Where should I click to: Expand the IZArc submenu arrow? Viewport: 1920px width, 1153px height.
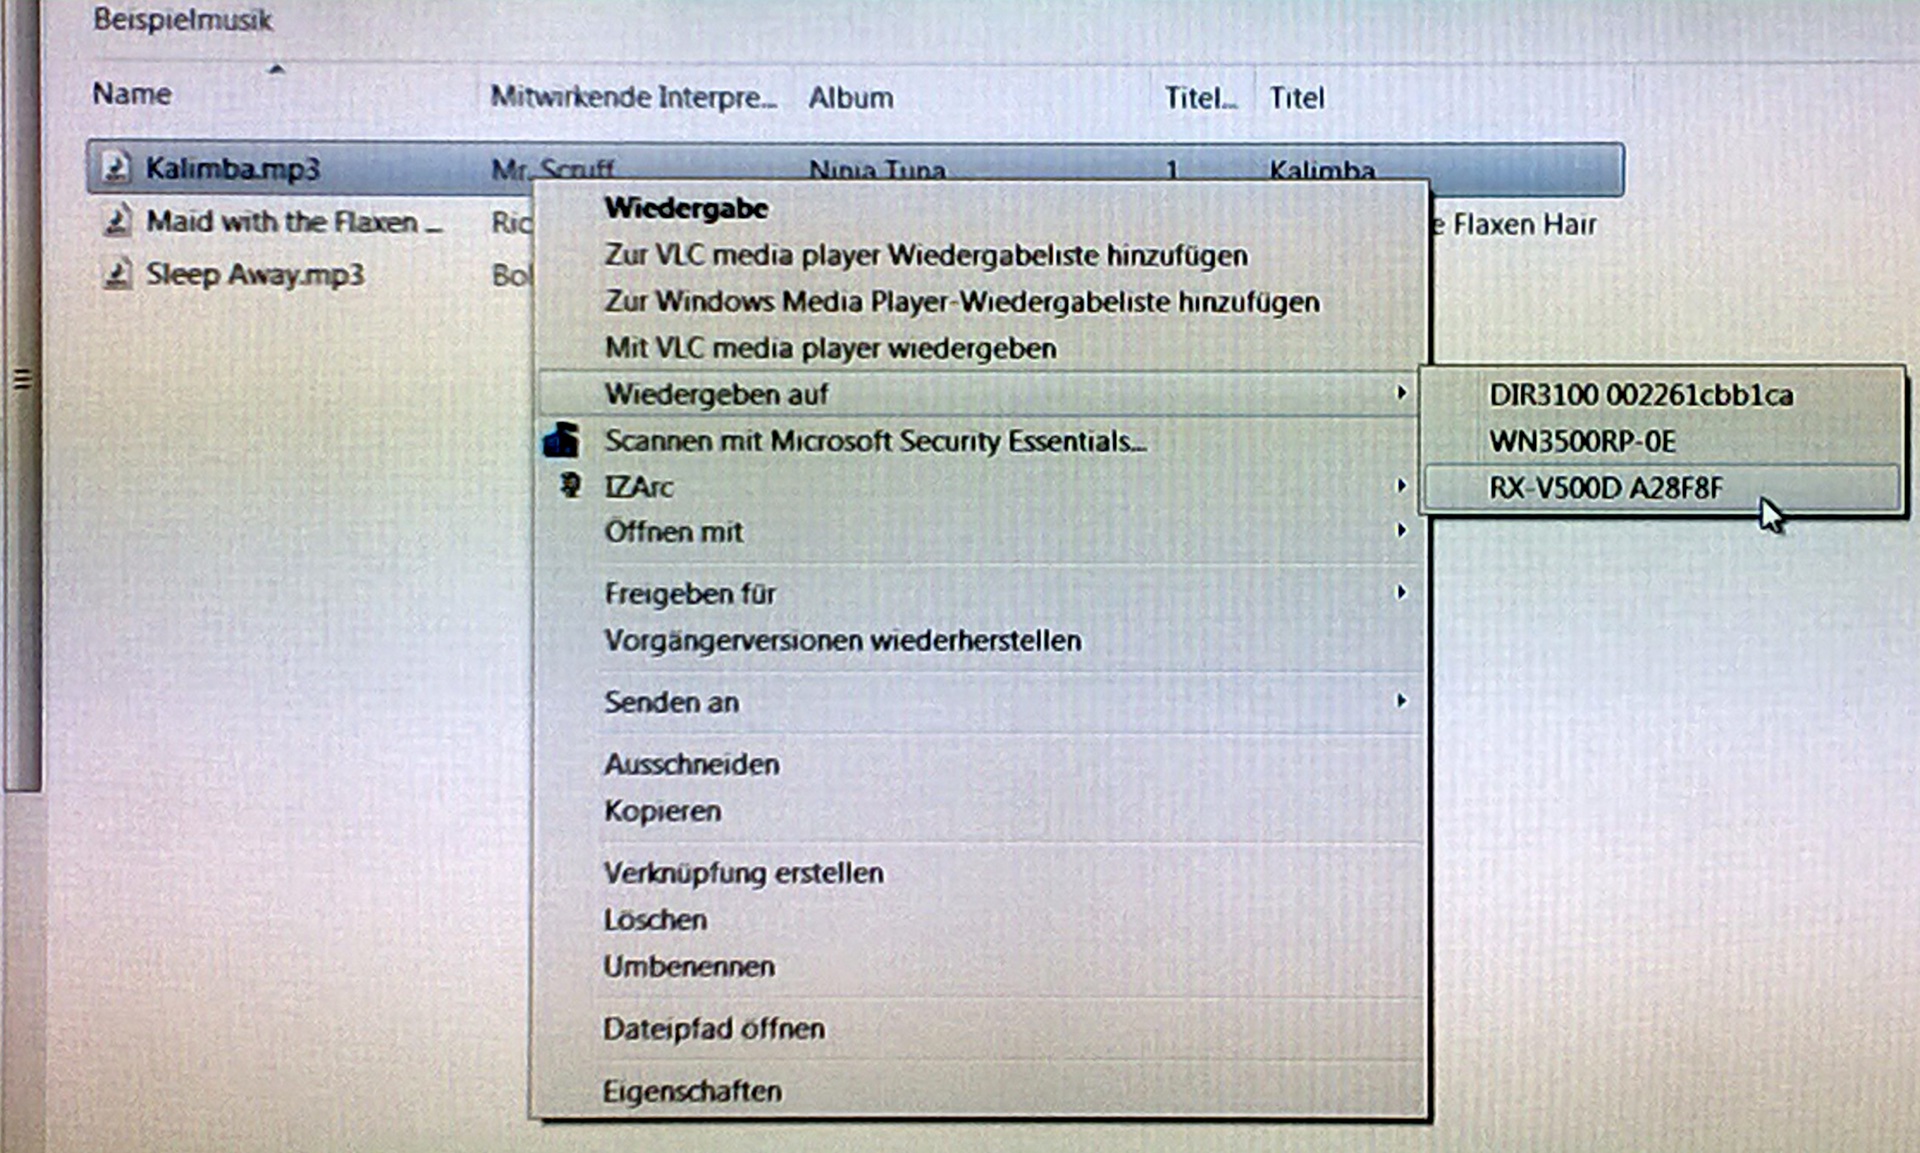(x=1402, y=486)
